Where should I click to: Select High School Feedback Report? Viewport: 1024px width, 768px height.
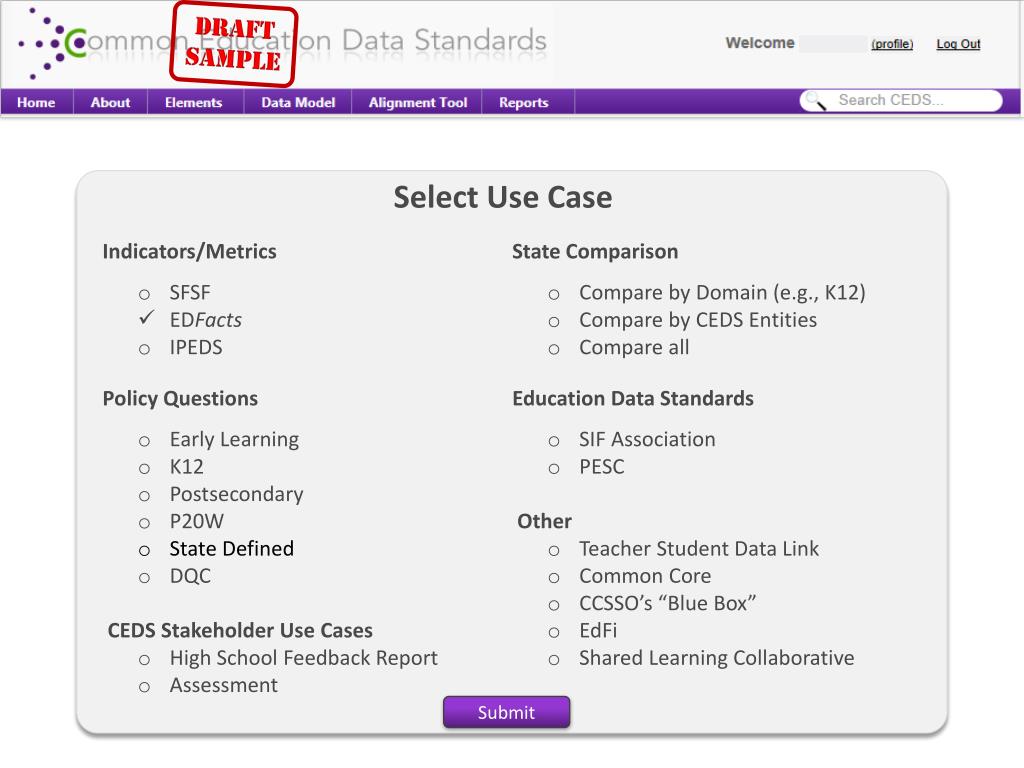tap(144, 659)
